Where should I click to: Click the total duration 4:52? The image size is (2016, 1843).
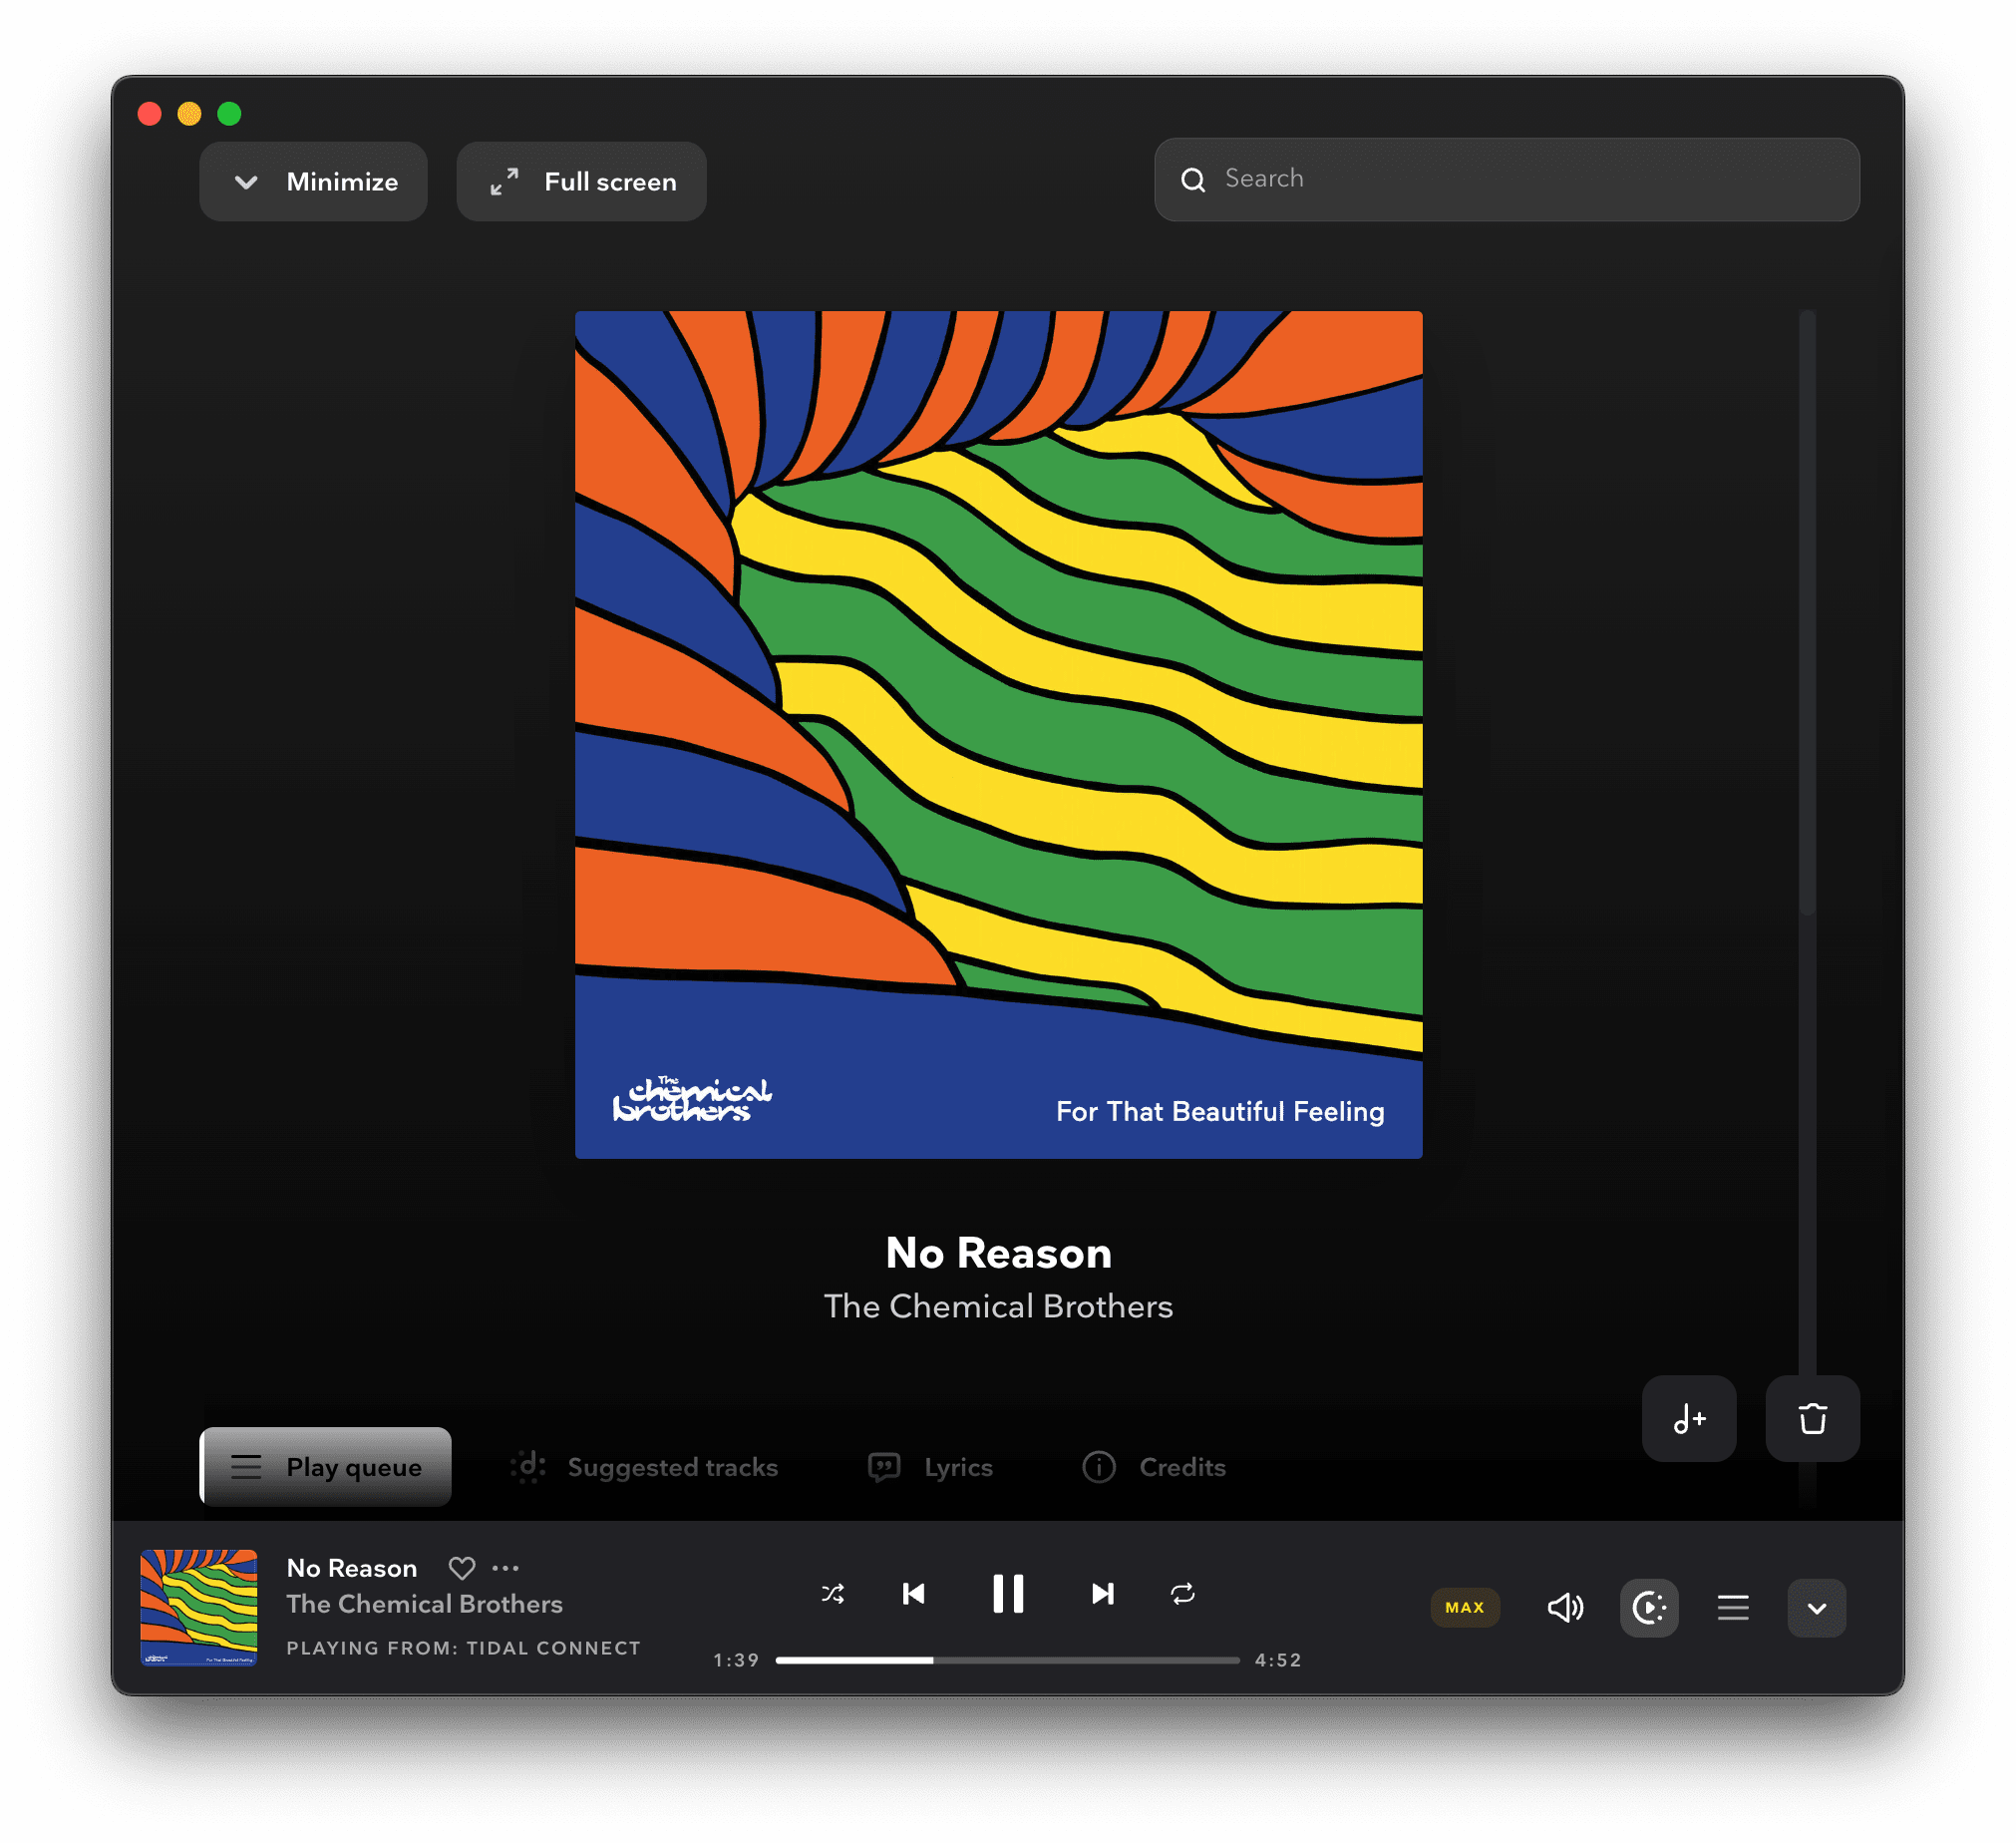[x=1278, y=1659]
